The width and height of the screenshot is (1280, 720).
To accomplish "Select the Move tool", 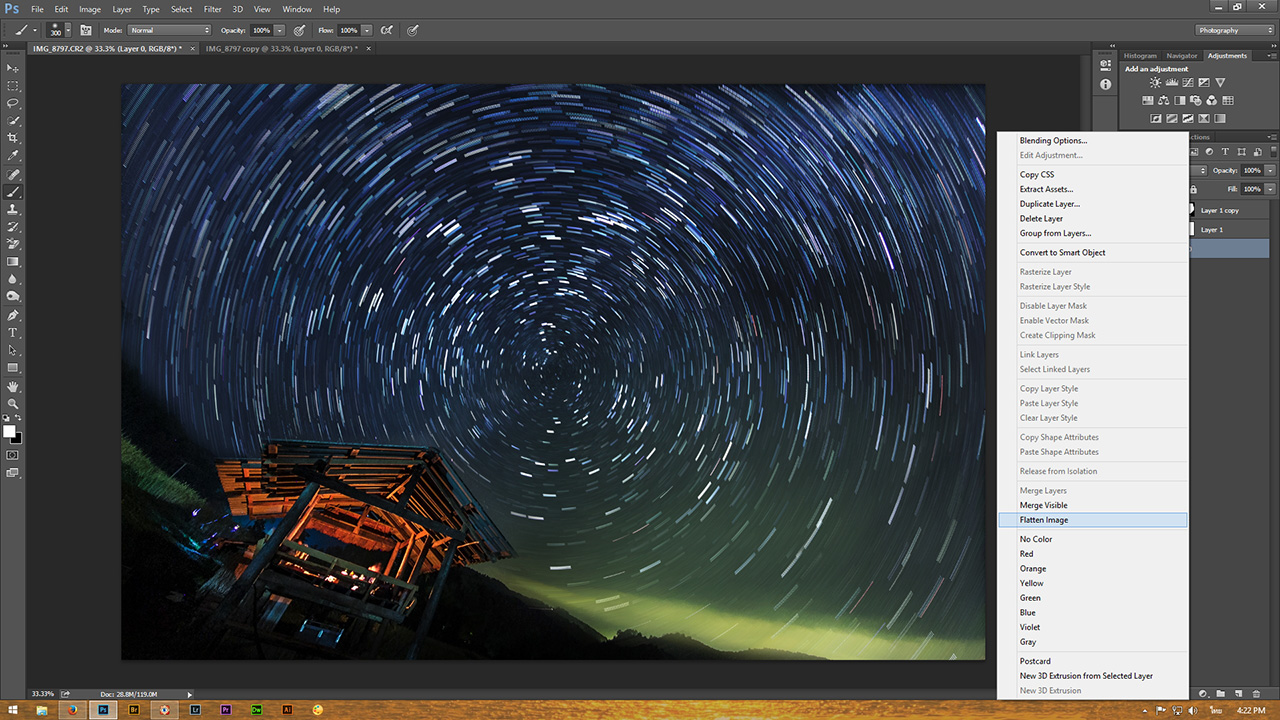I will pyautogui.click(x=13, y=68).
